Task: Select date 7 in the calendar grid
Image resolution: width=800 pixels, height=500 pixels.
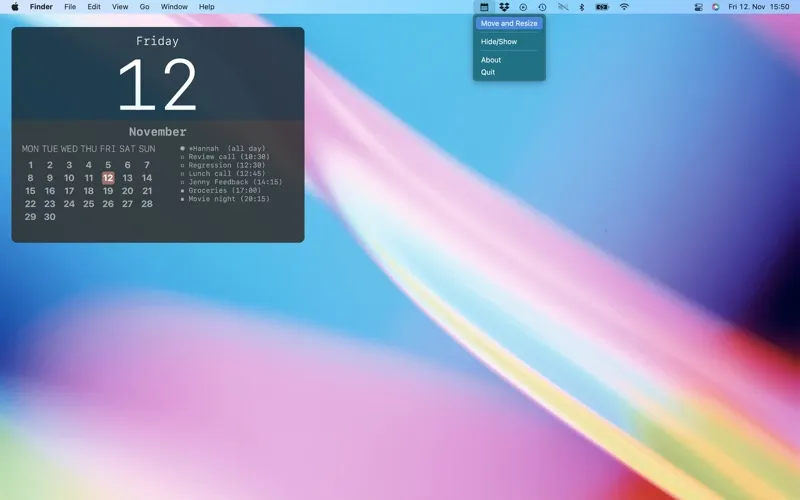Action: pos(147,165)
